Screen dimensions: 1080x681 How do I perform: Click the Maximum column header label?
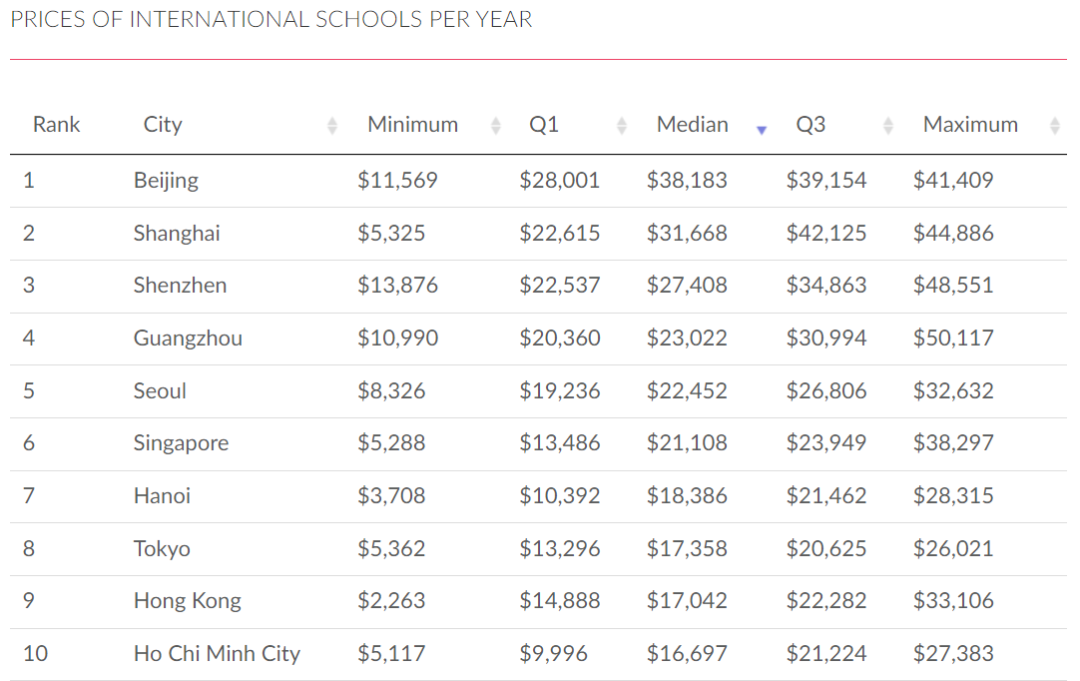pyautogui.click(x=970, y=125)
